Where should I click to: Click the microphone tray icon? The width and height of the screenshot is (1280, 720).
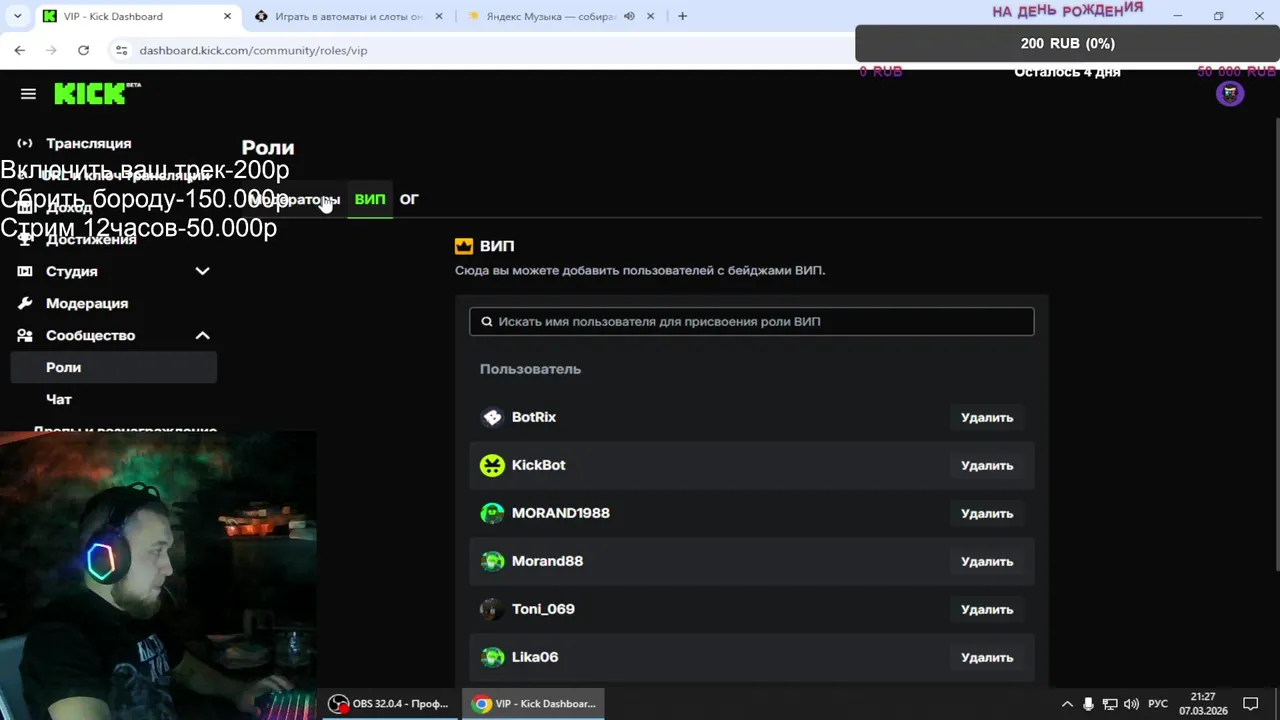[x=1088, y=704]
